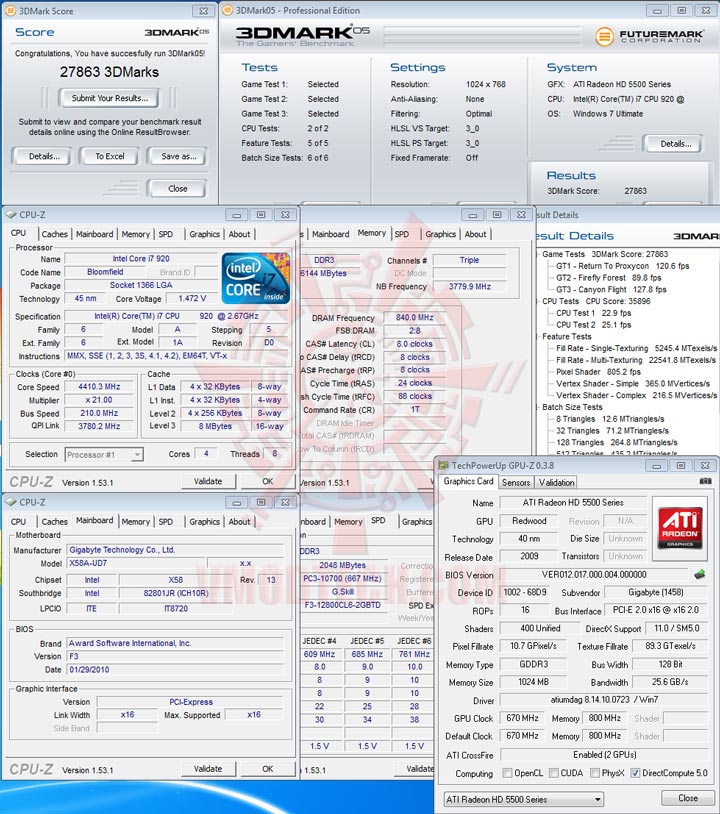Click the 3DMark Score window title icon
Viewport: 720px width, 814px height.
[10, 11]
